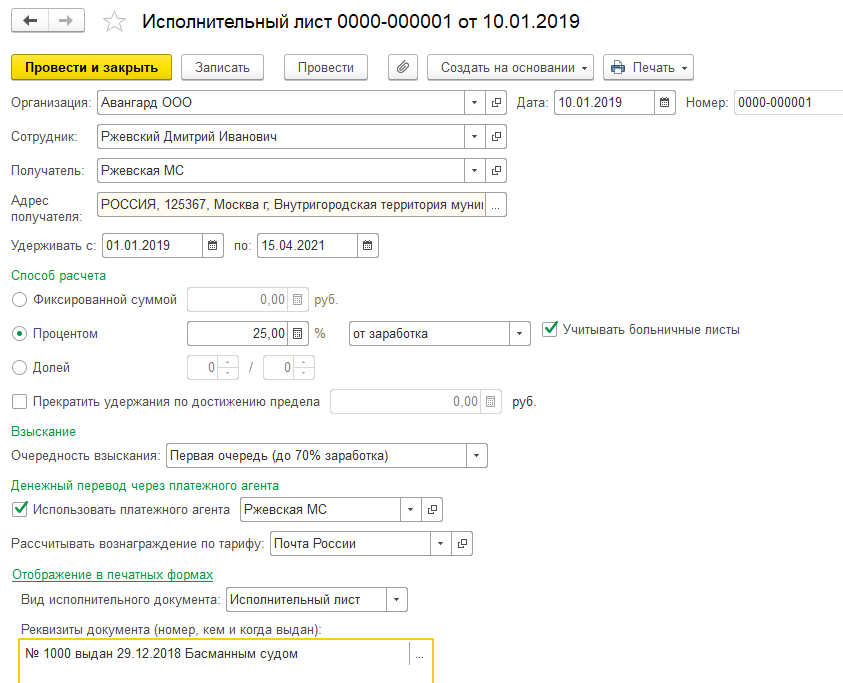
Task: Expand the payment agent dropdown arrow
Action: click(410, 509)
